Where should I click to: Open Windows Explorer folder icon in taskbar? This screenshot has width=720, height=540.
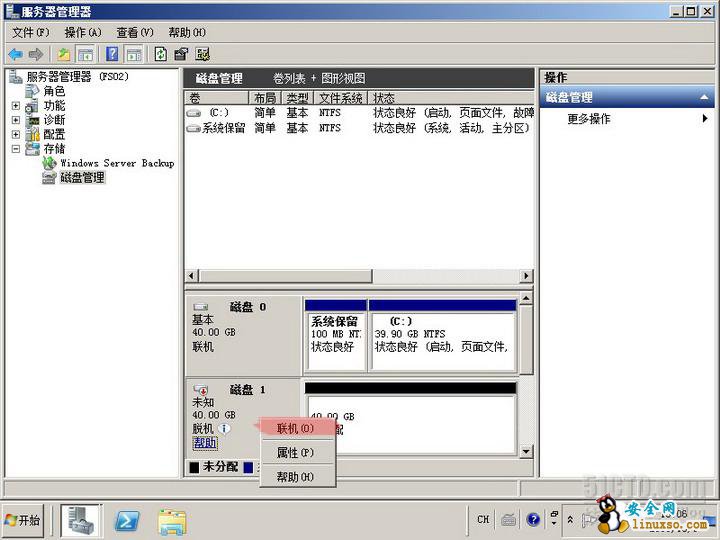[x=172, y=520]
